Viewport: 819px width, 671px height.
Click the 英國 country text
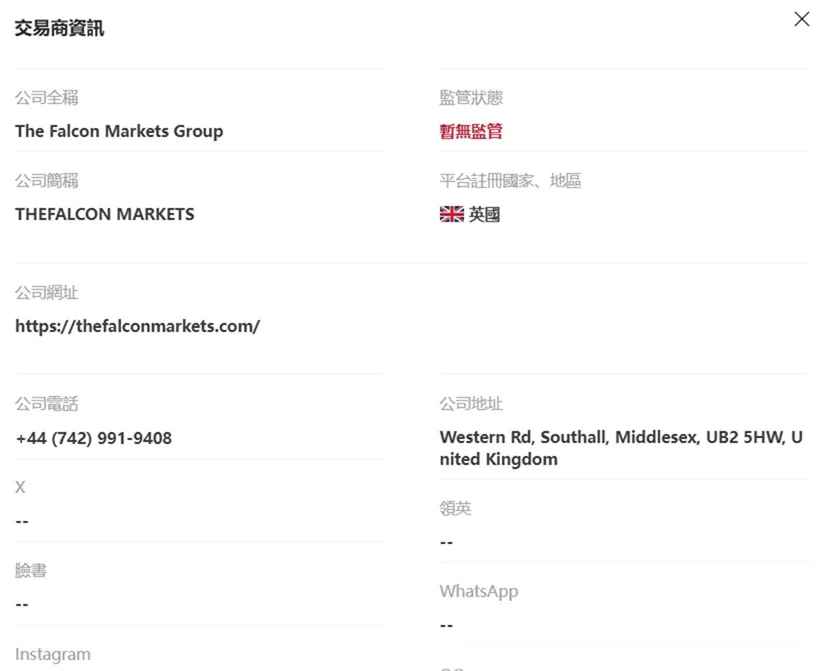click(x=484, y=214)
